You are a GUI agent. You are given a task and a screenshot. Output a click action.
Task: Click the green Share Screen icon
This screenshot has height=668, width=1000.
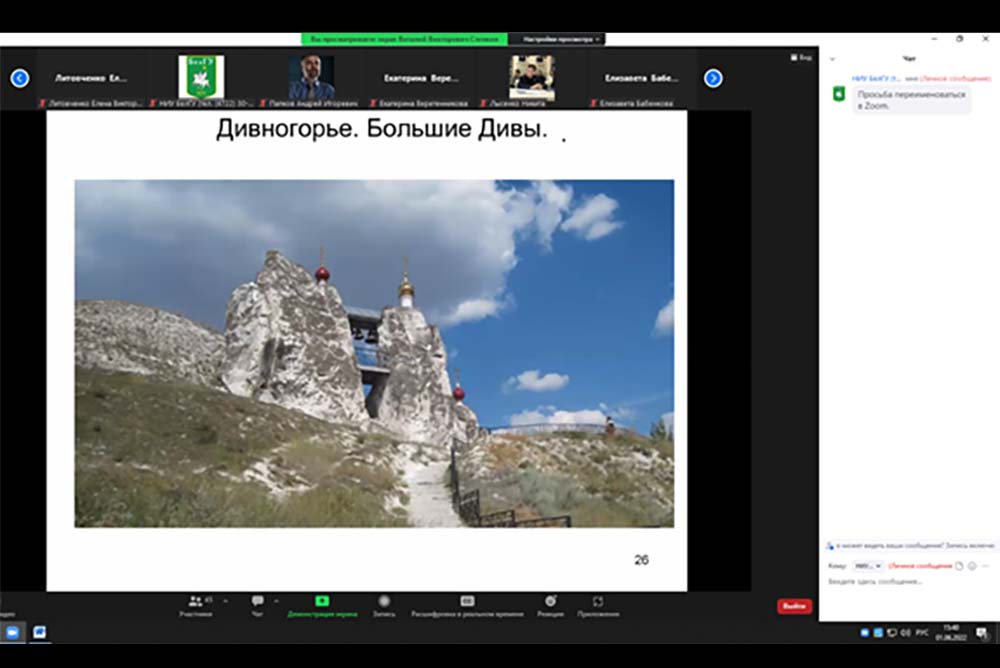point(322,602)
